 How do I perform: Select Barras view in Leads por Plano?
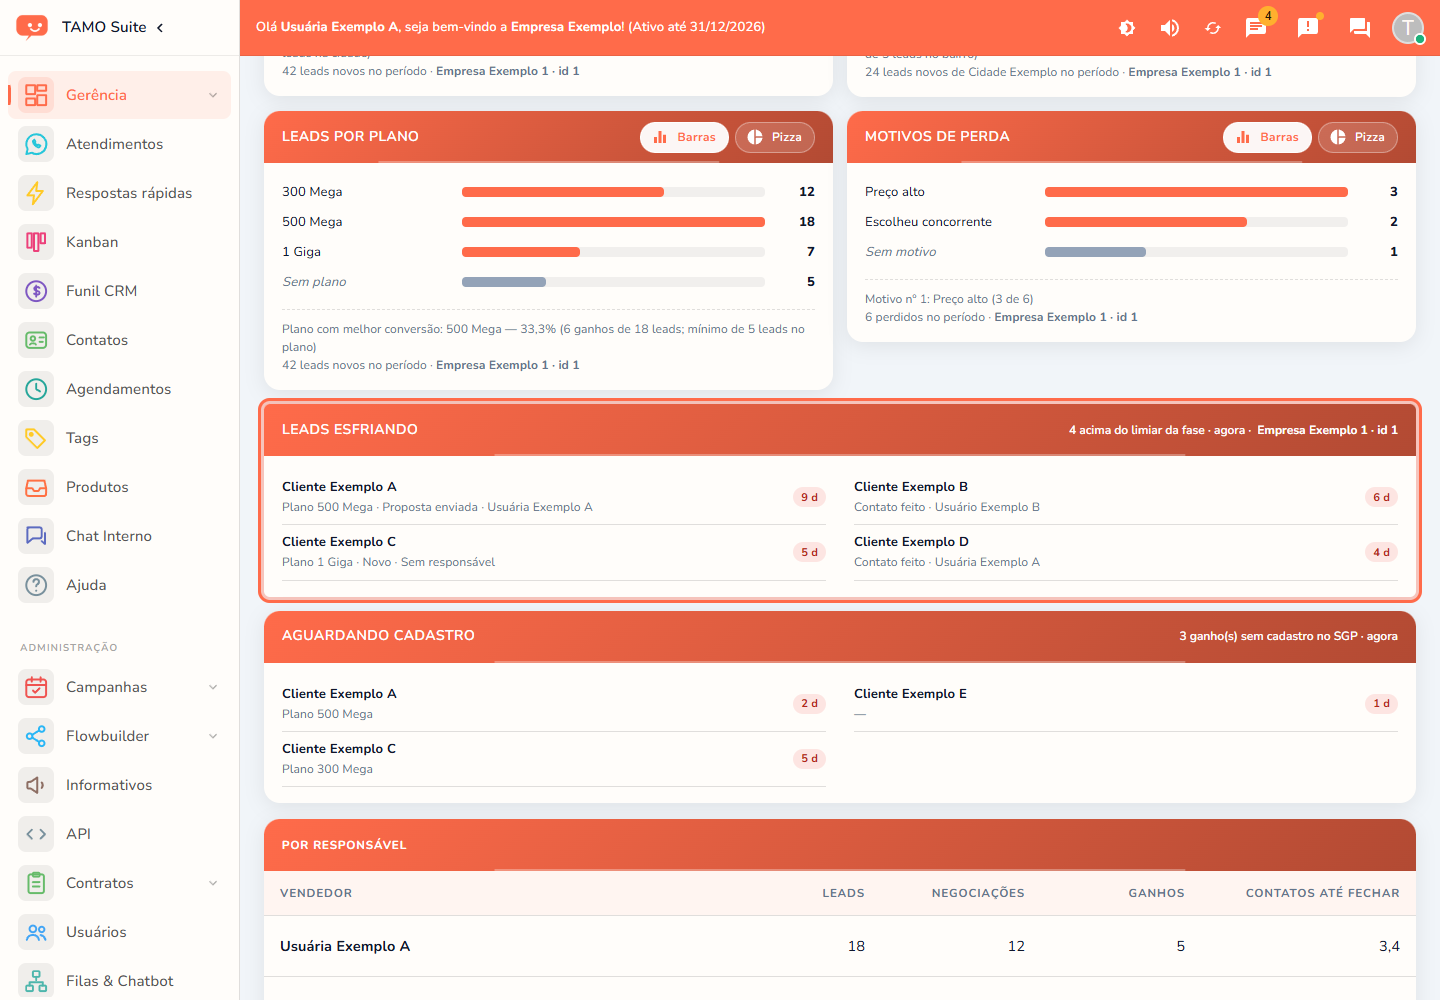(x=684, y=137)
